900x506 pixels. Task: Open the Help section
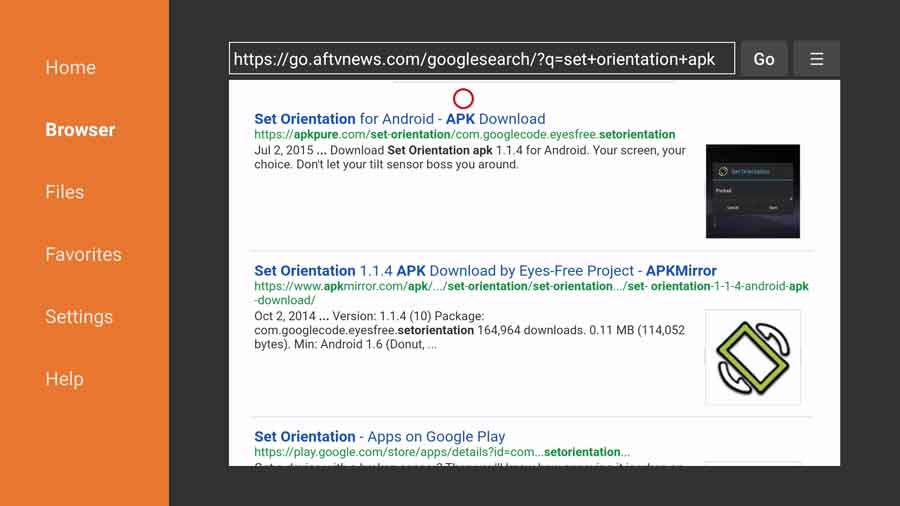click(64, 379)
